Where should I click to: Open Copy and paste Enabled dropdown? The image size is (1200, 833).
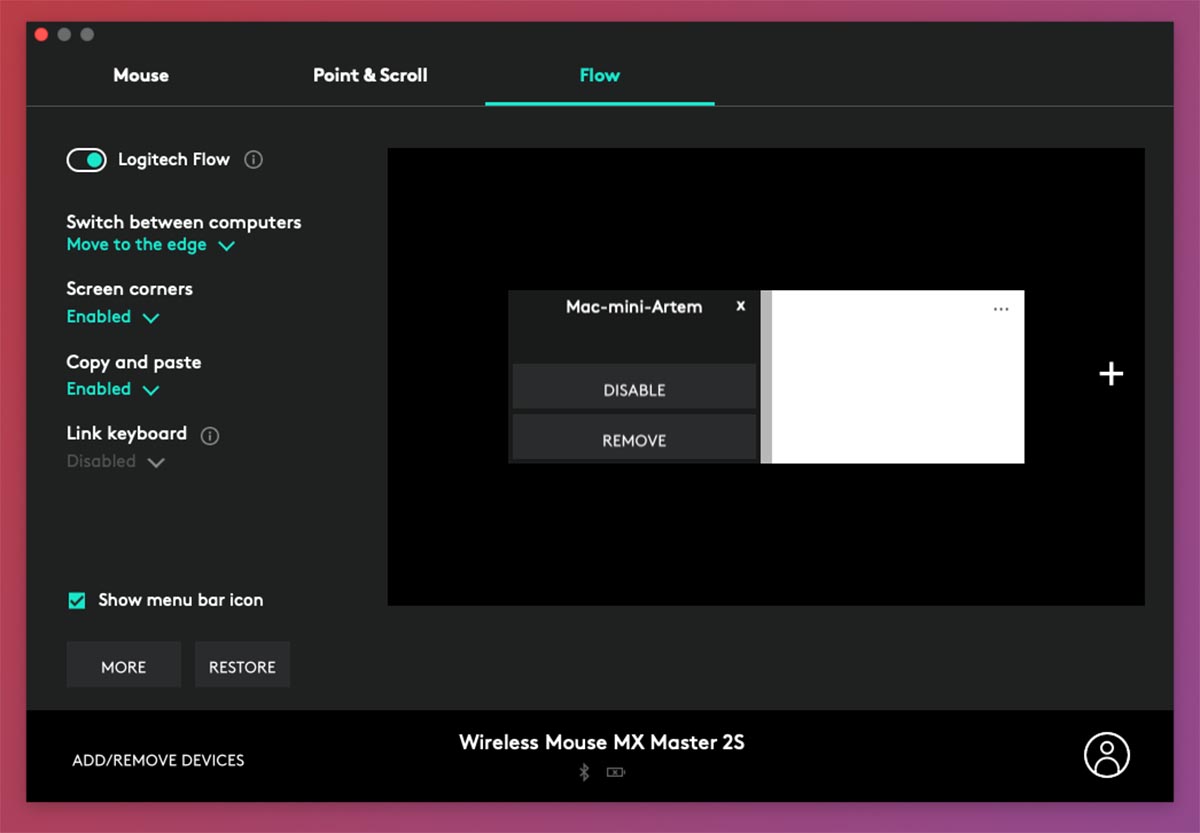coord(112,389)
